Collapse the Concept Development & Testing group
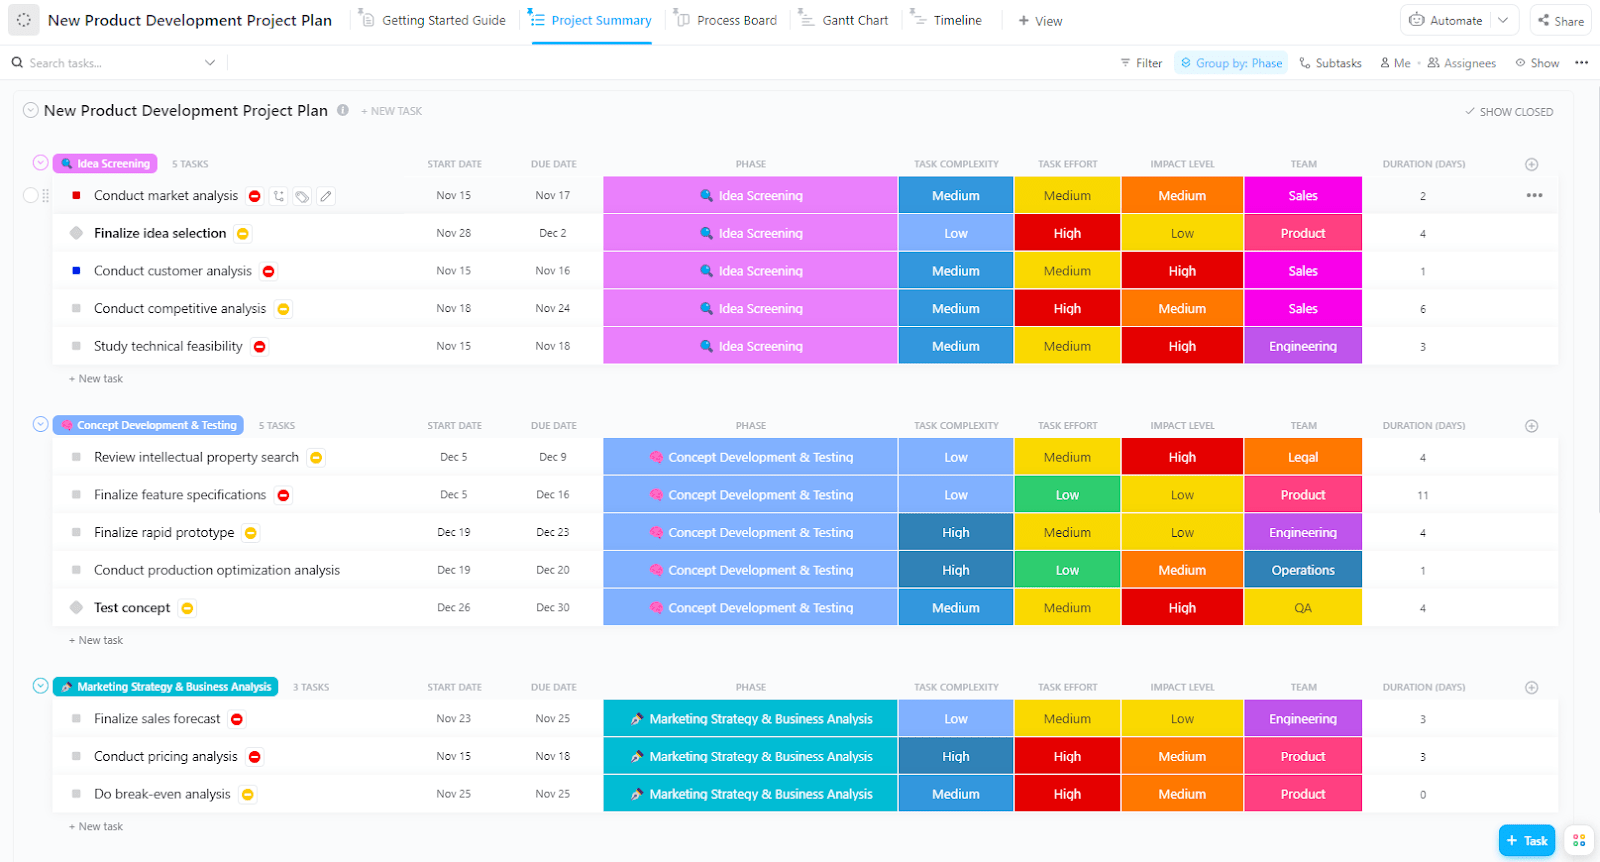The width and height of the screenshot is (1600, 862). pyautogui.click(x=40, y=425)
